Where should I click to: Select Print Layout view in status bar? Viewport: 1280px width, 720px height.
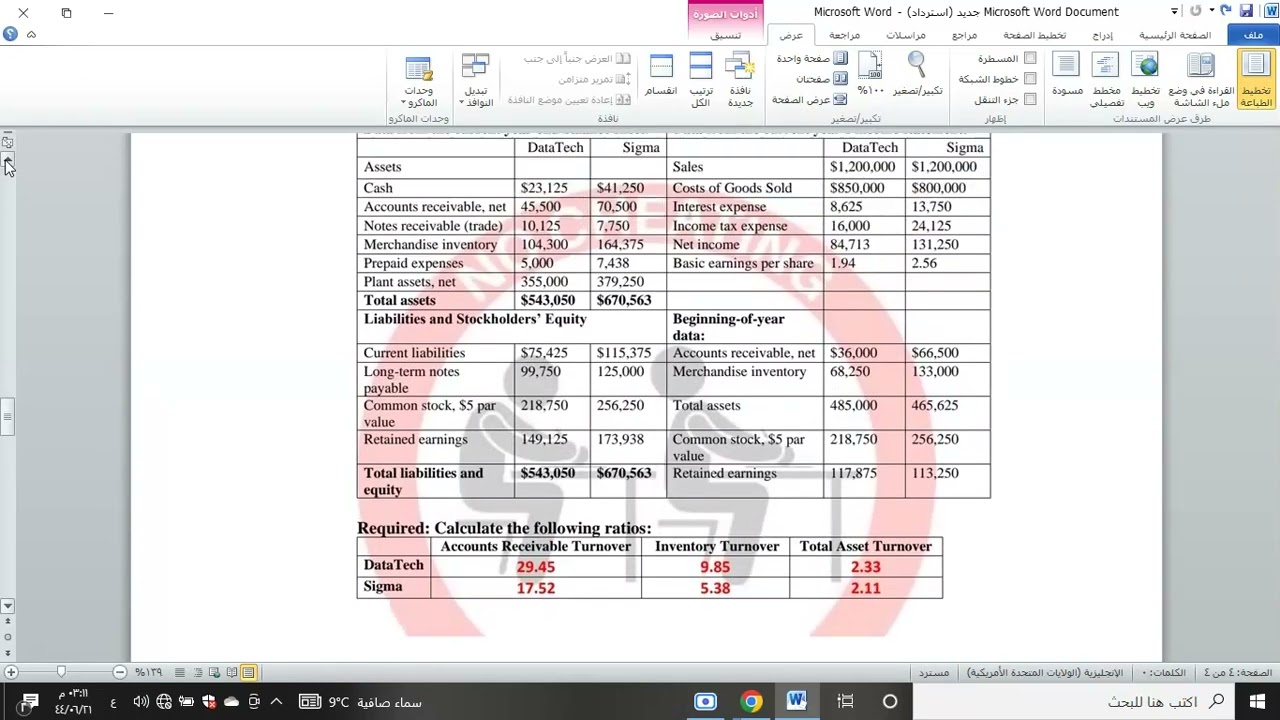point(248,673)
